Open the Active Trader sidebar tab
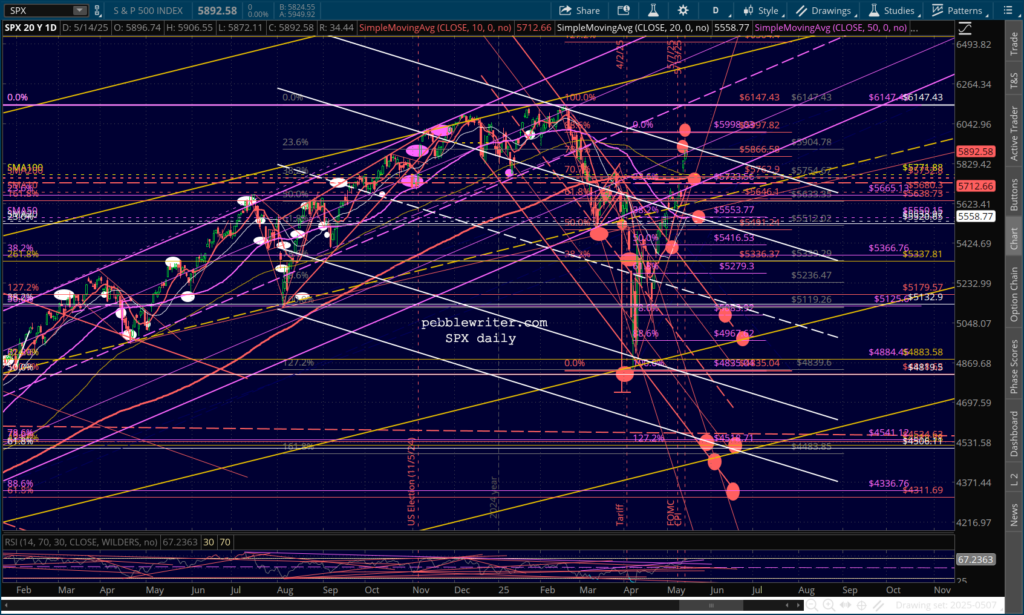This screenshot has height=615, width=1024. tap(1013, 132)
